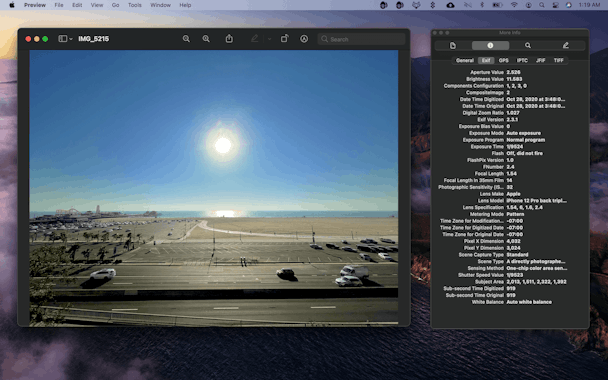The height and width of the screenshot is (380, 608).
Task: Select the Lens Model iPhone 12 Pro value
Action: point(536,200)
